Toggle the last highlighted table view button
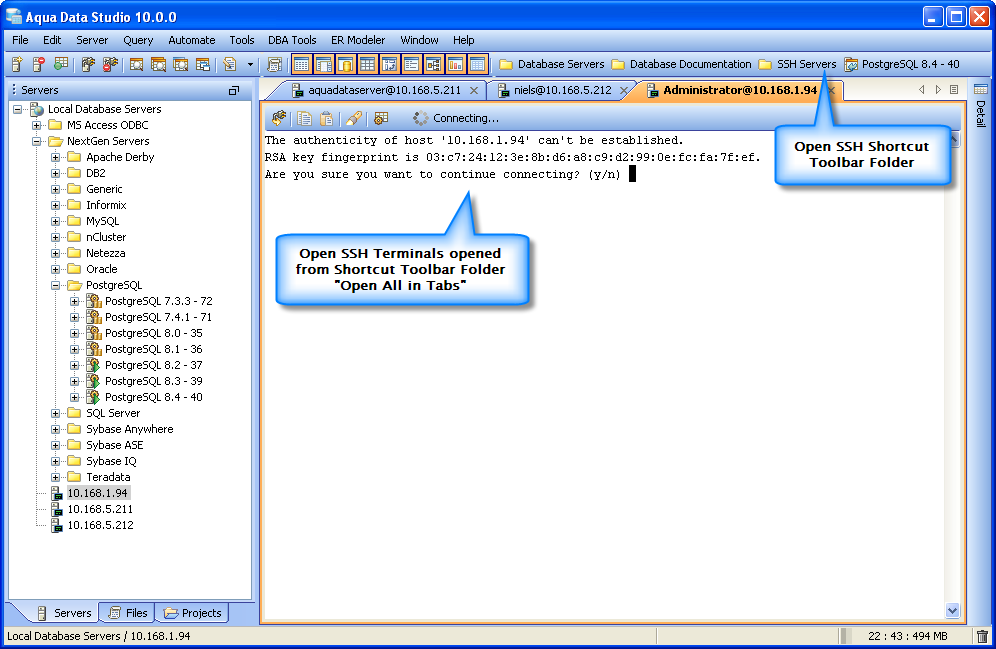This screenshot has height=649, width=996. pos(477,64)
